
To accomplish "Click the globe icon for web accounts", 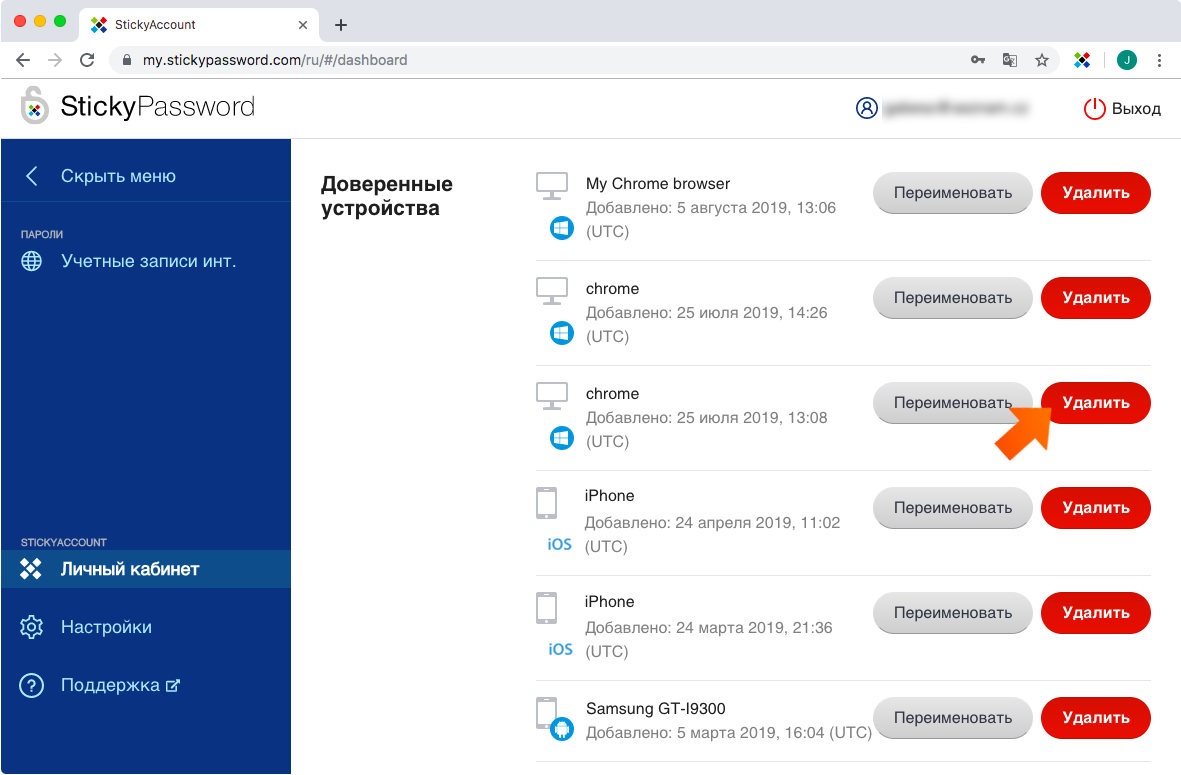I will click(32, 261).
